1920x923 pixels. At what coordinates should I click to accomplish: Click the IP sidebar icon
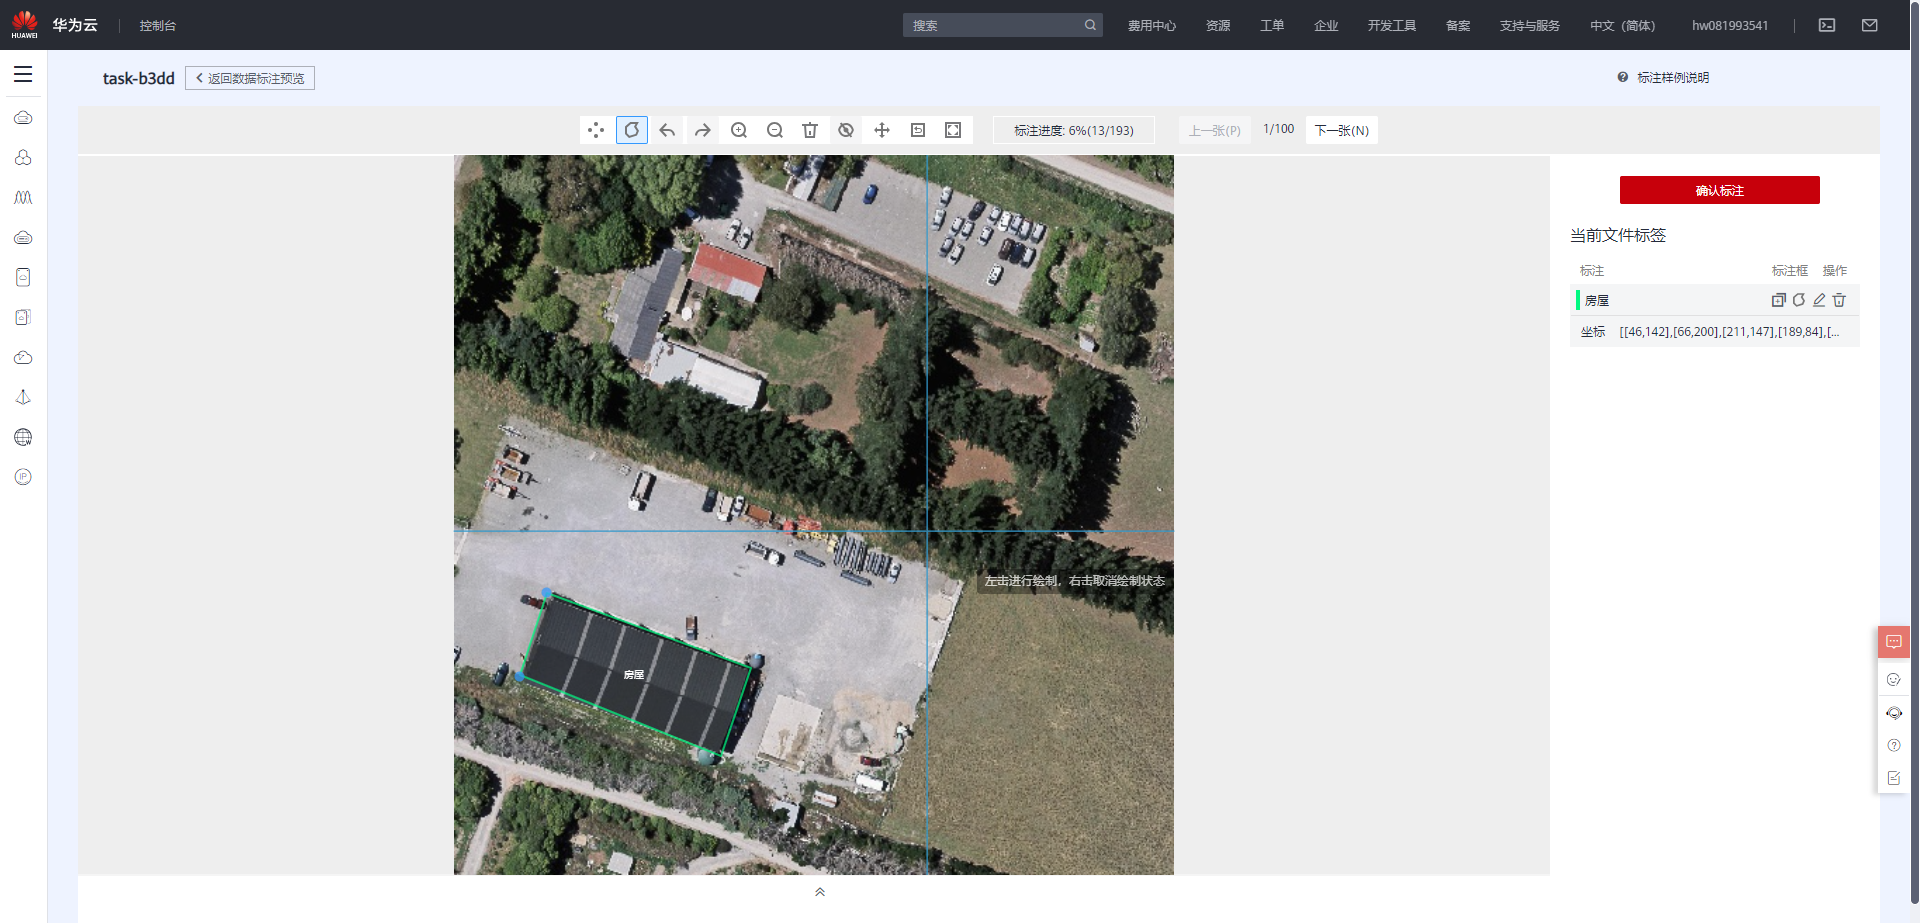[23, 477]
